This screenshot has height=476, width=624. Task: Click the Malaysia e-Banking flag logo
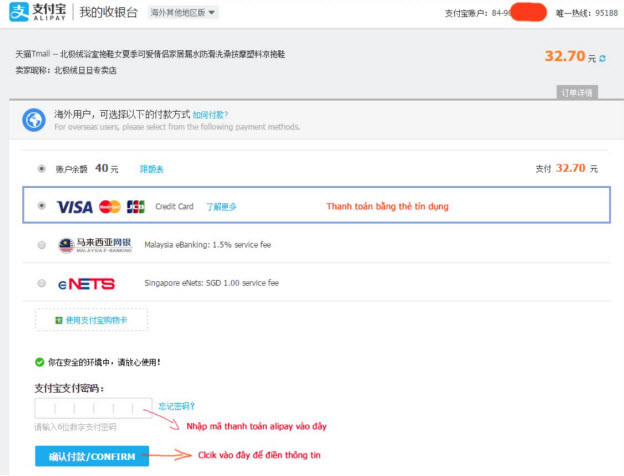tap(95, 245)
